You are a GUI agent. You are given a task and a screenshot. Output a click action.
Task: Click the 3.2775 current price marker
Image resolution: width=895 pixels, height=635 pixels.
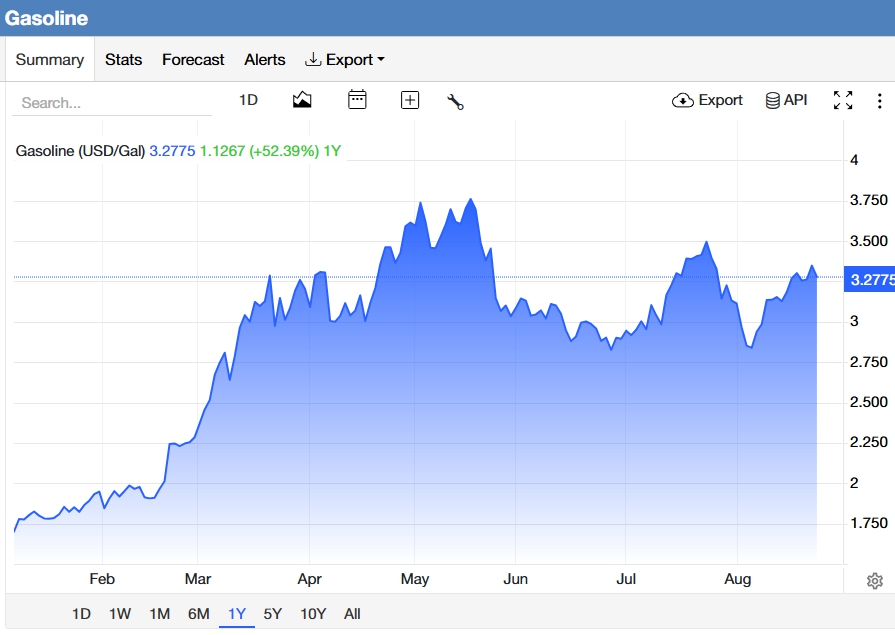pos(869,279)
